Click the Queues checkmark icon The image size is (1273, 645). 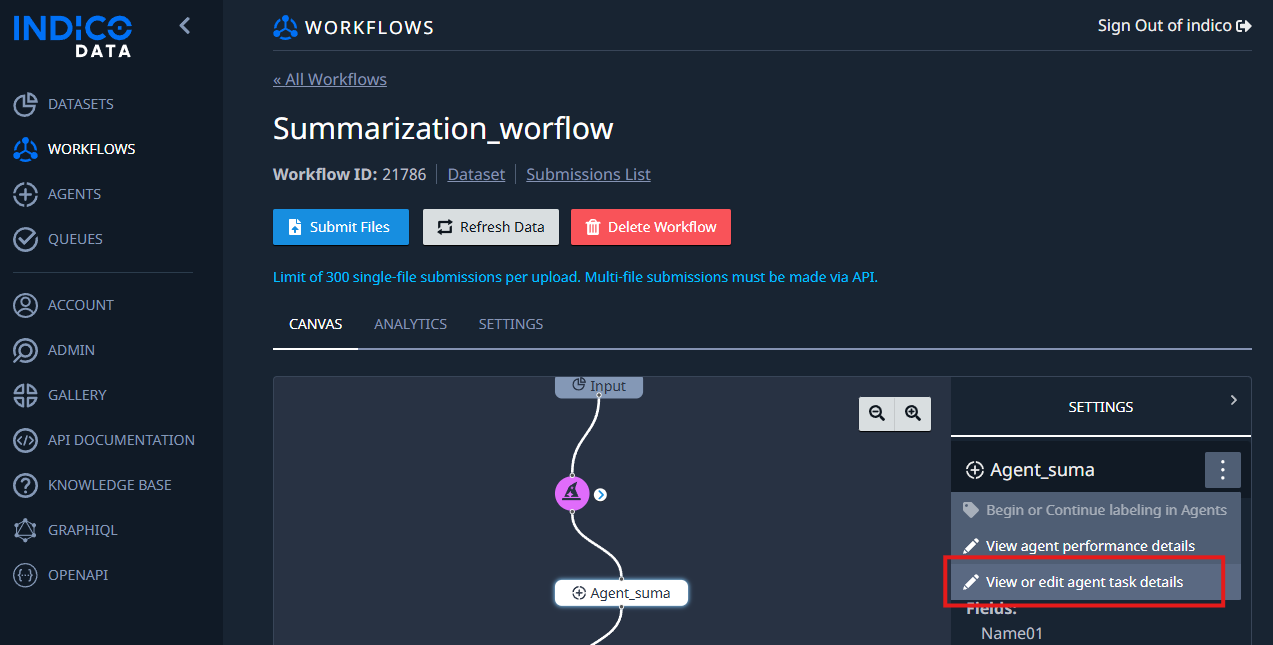25,239
